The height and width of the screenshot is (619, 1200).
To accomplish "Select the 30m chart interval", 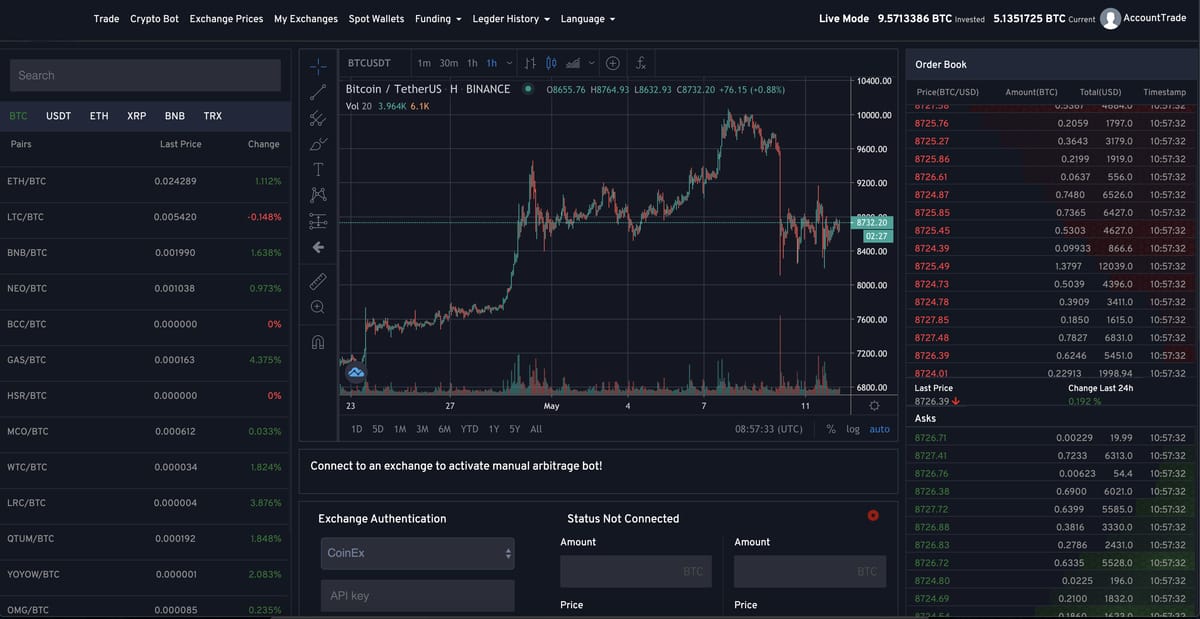I will (449, 63).
